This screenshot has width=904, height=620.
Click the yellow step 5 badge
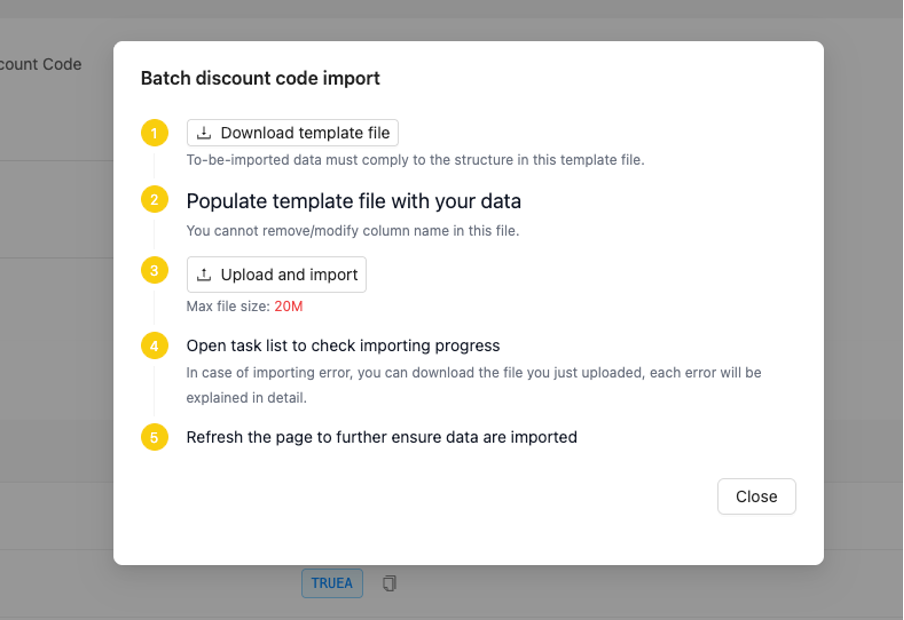pyautogui.click(x=154, y=437)
